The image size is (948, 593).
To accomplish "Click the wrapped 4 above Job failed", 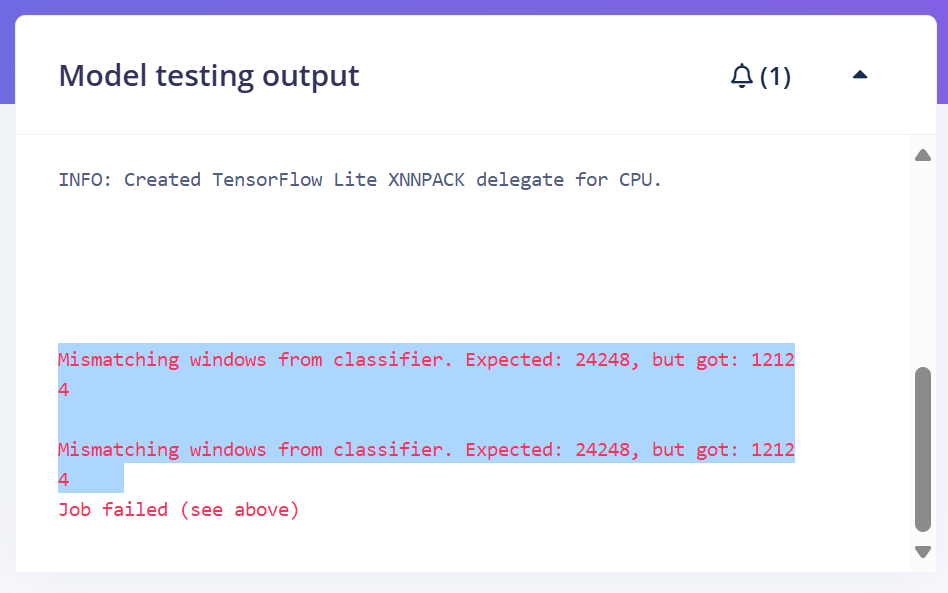I will point(63,480).
